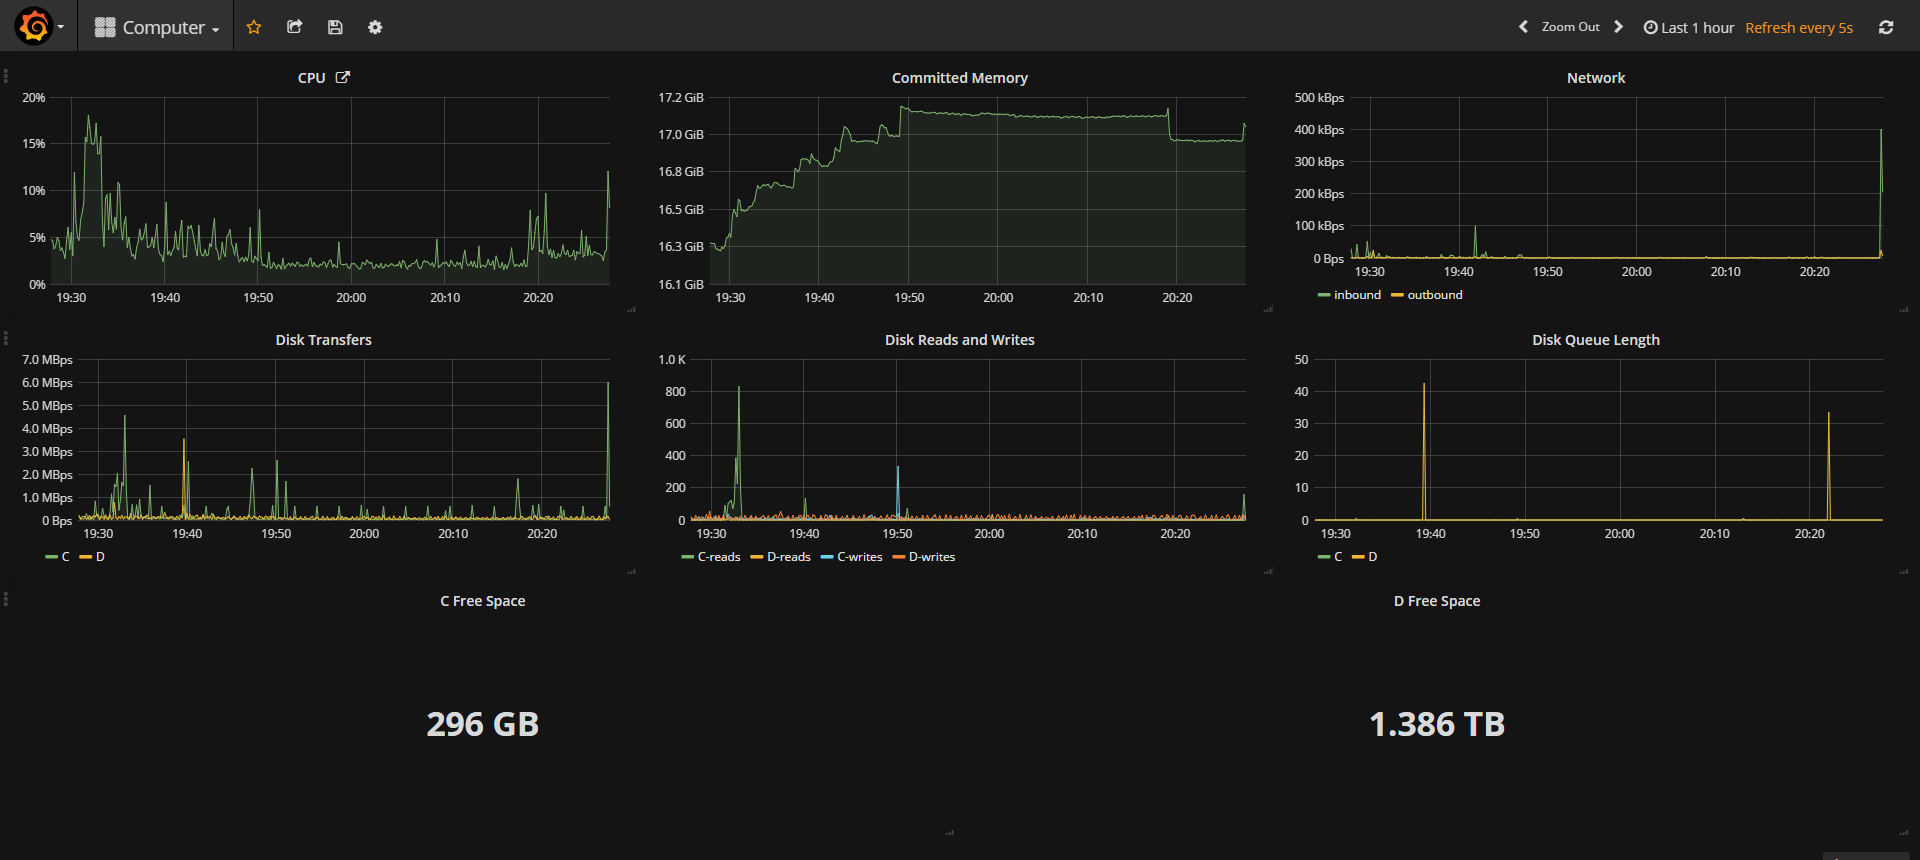Toggle outbound series in Network legend
Viewport: 1920px width, 860px height.
pos(1434,295)
